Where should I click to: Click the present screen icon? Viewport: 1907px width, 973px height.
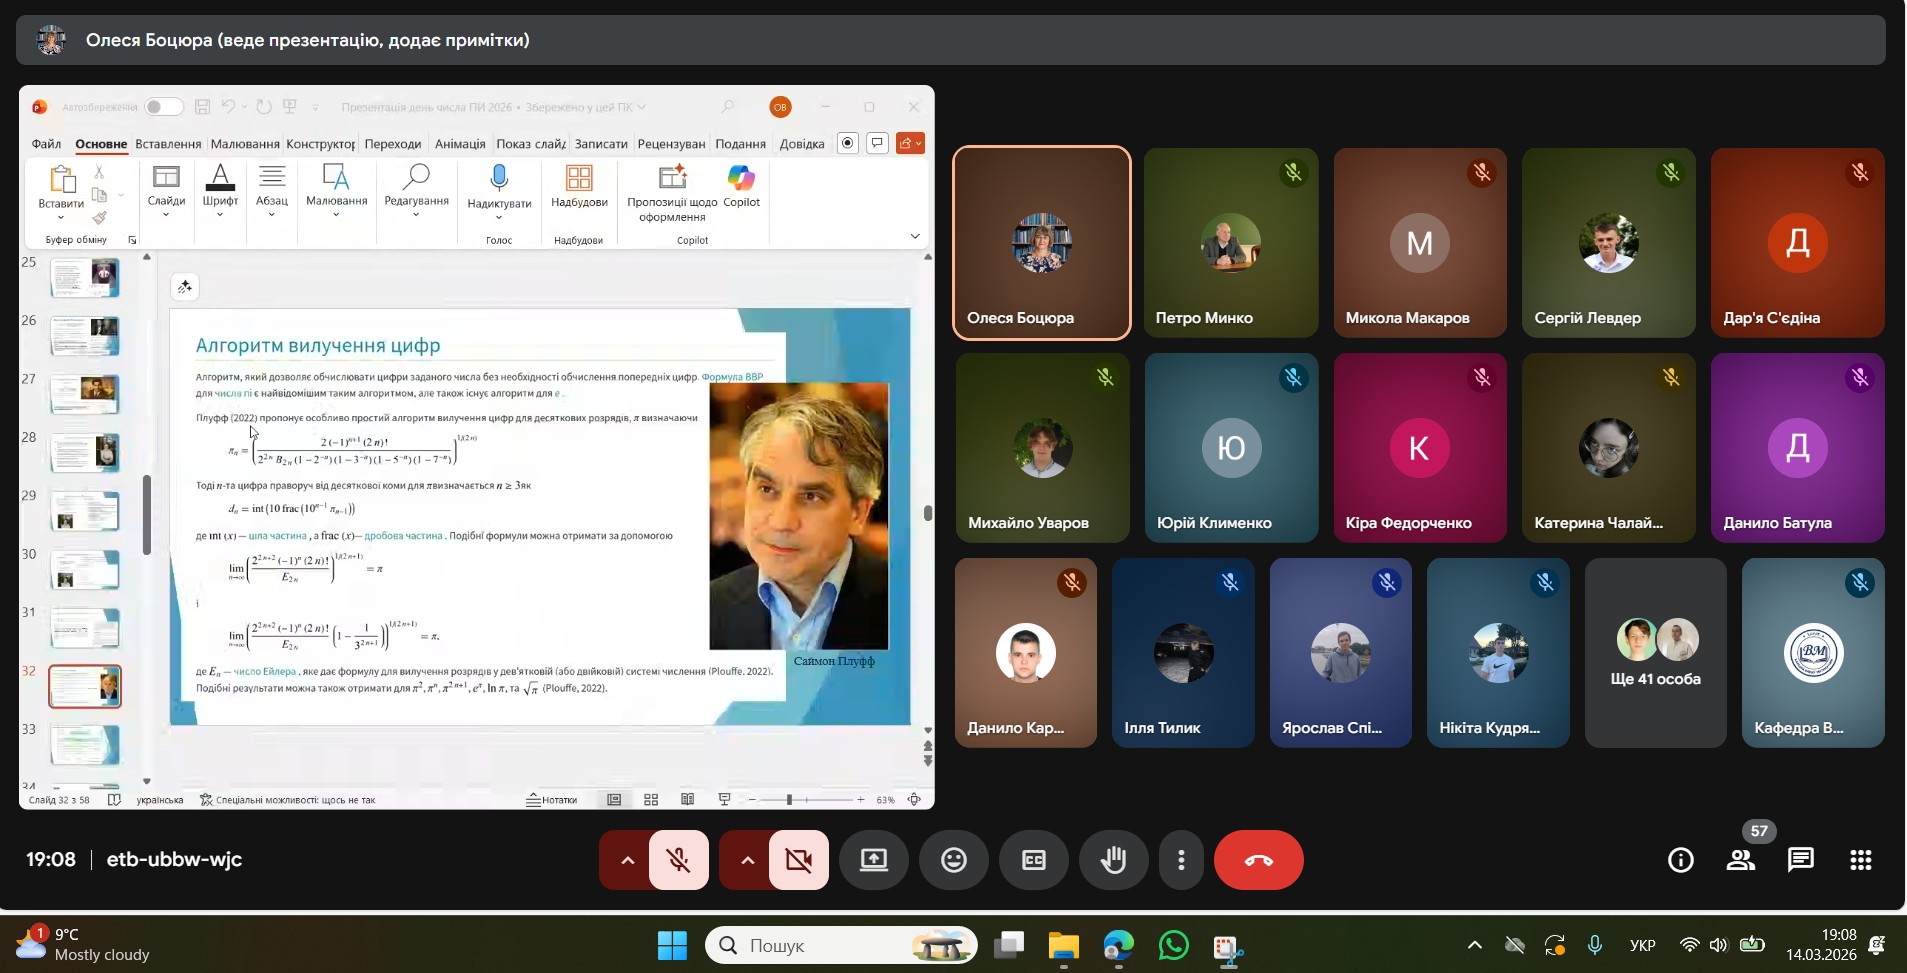click(x=873, y=860)
